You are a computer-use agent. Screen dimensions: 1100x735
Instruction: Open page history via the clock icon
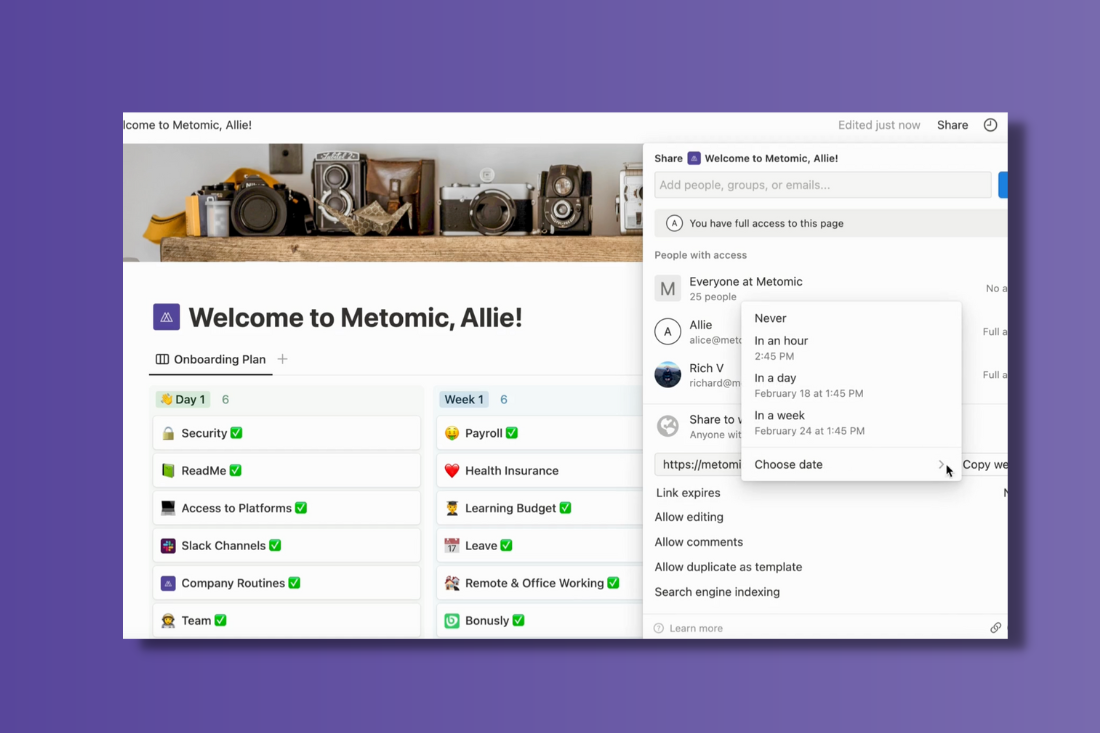[990, 124]
